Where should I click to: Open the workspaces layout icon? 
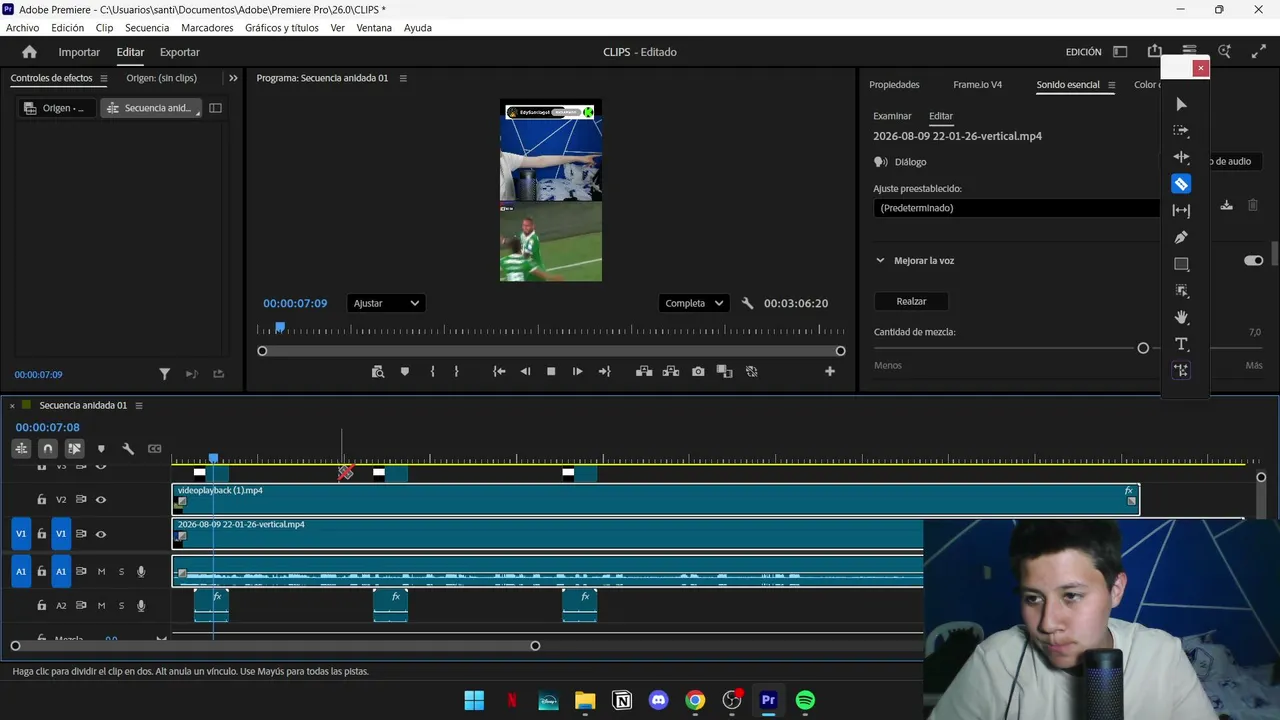tap(1120, 52)
